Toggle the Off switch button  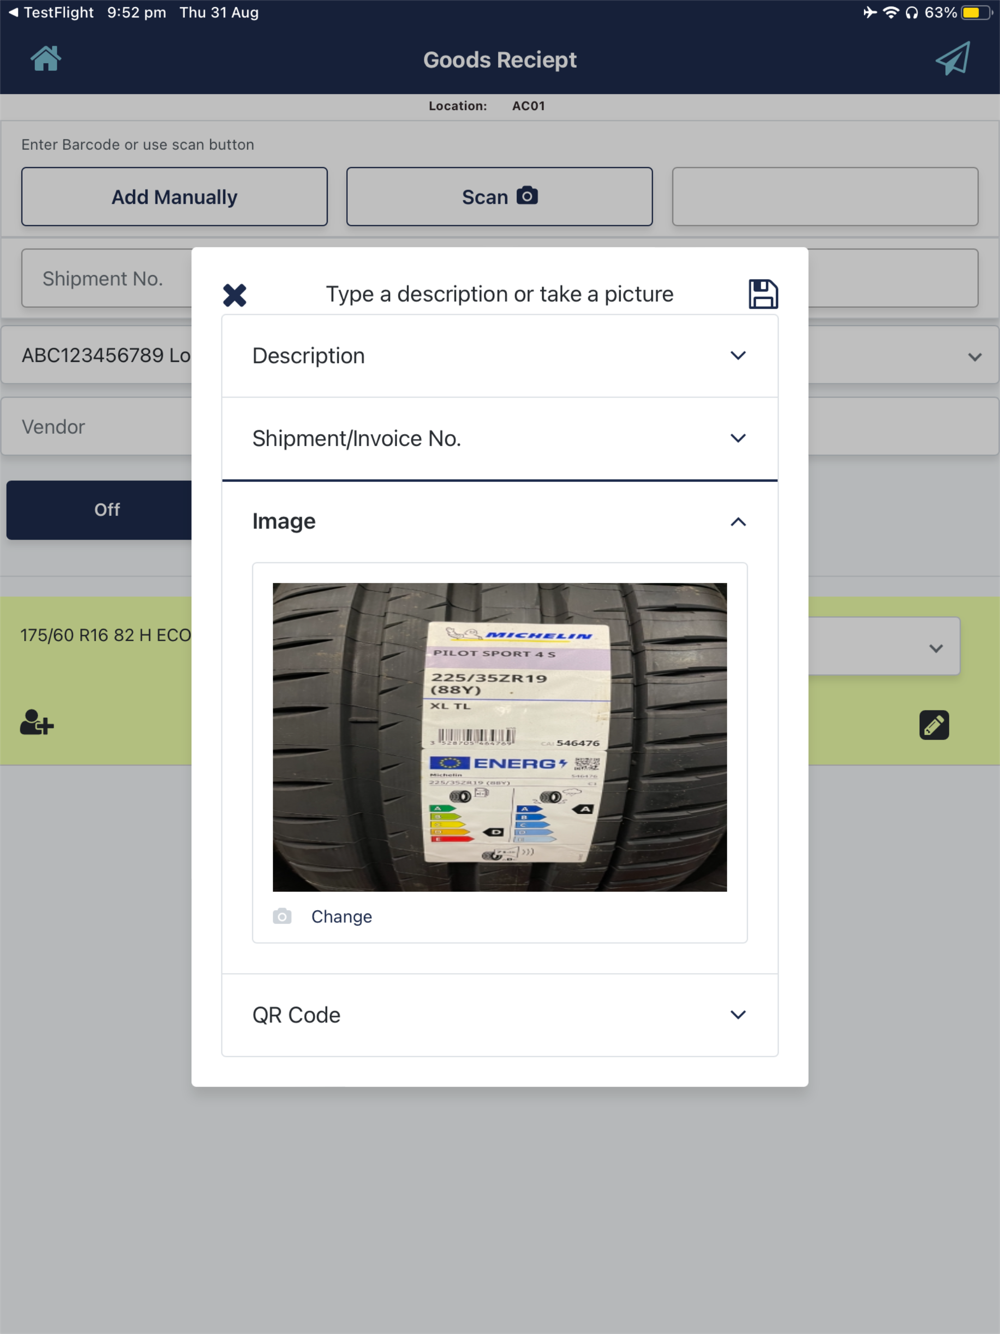[x=99, y=510]
